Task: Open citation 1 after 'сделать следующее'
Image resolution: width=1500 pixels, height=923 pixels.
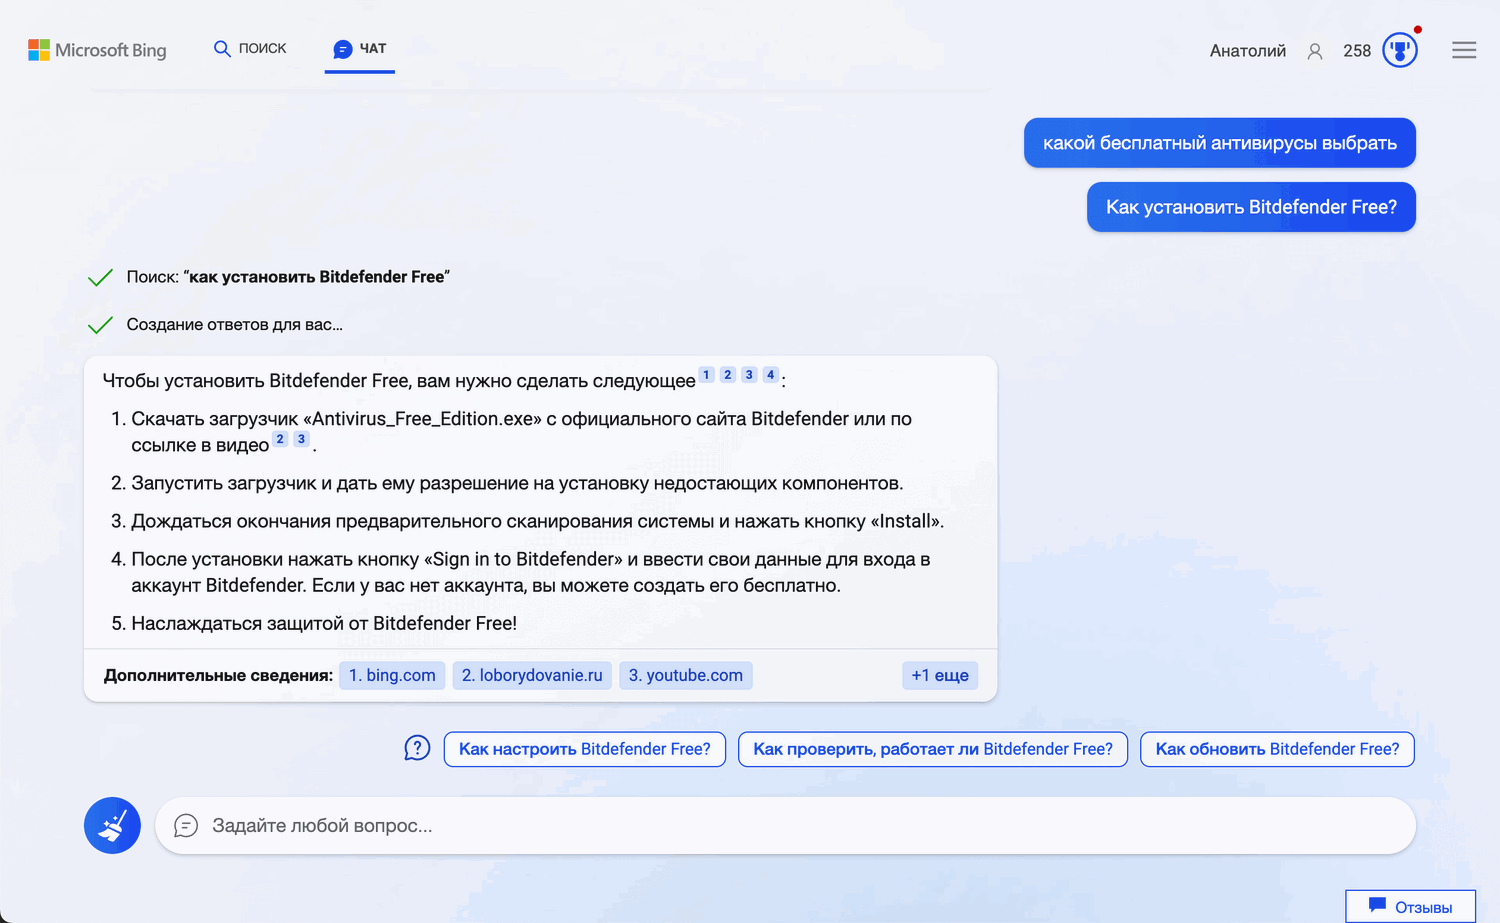Action: [706, 375]
